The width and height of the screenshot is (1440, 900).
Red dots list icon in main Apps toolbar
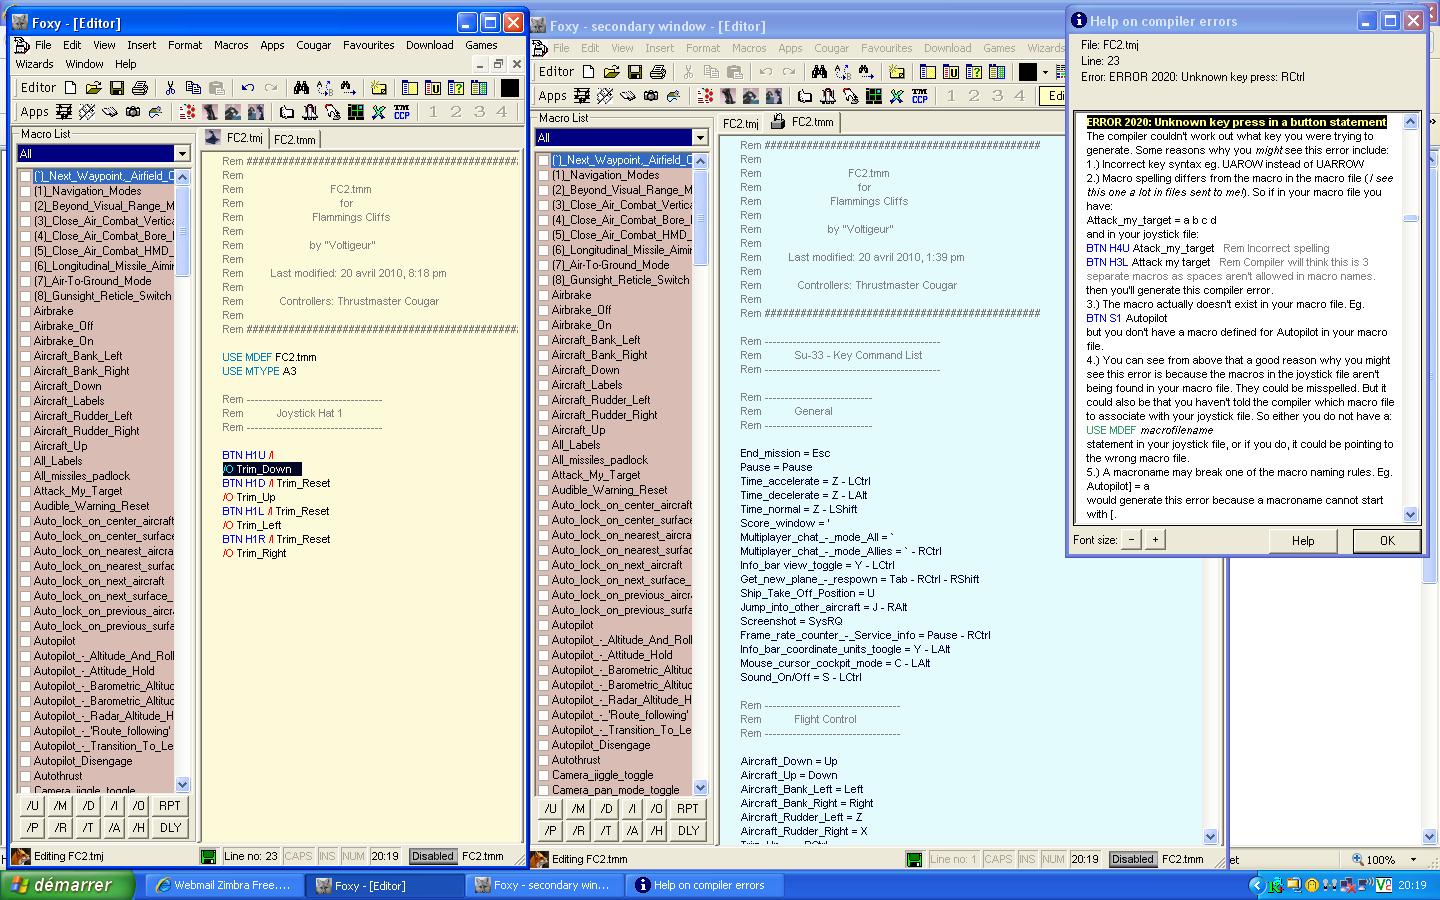187,112
